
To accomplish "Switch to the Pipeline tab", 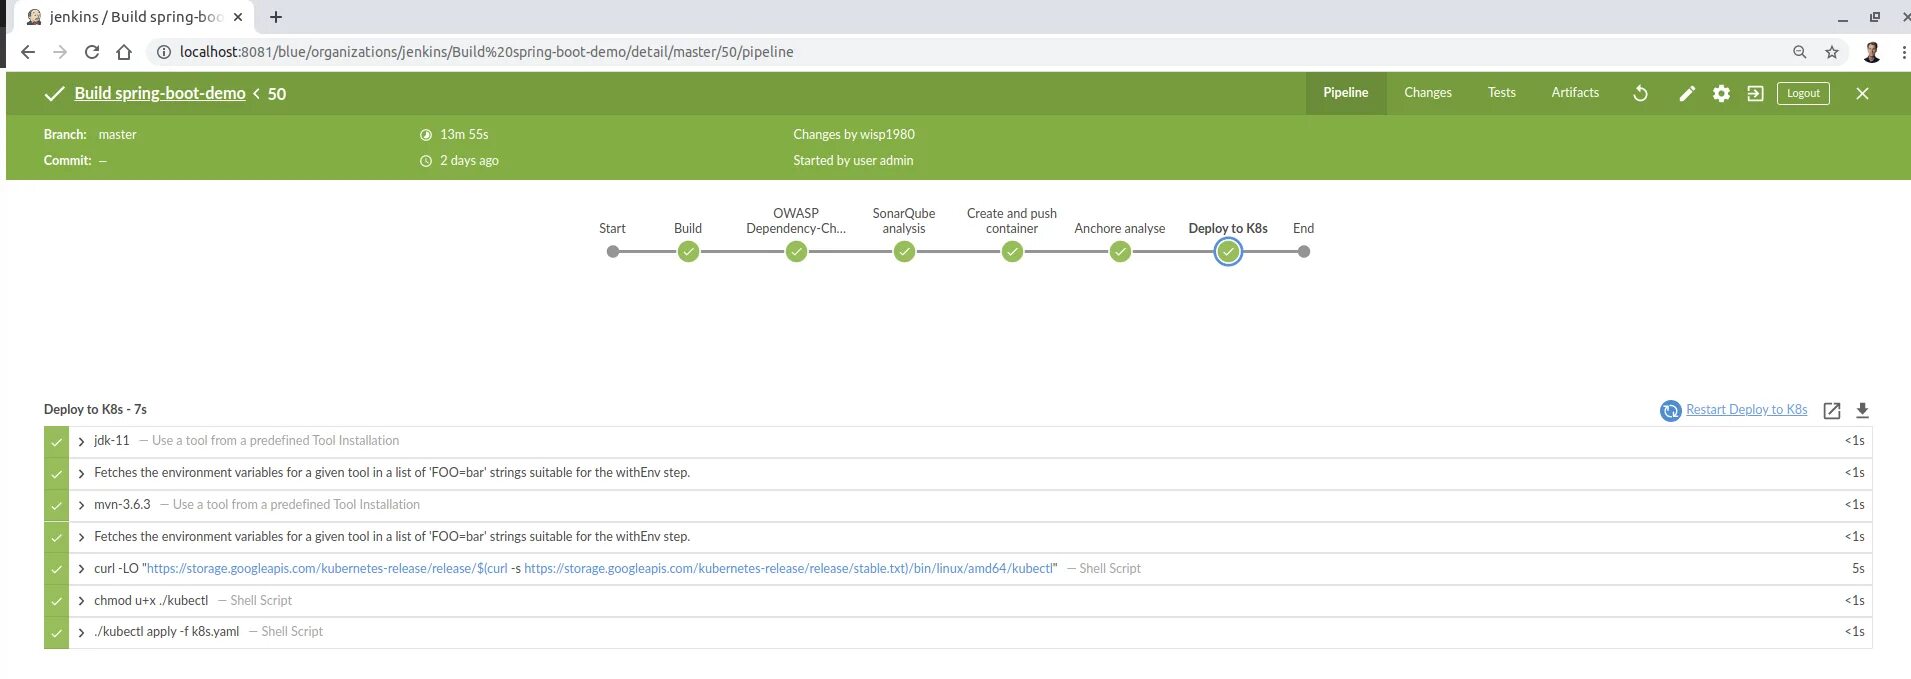I will pos(1345,93).
